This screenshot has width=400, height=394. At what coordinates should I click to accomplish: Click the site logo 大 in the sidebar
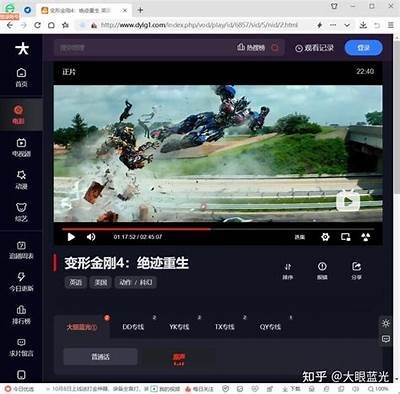pyautogui.click(x=22, y=49)
